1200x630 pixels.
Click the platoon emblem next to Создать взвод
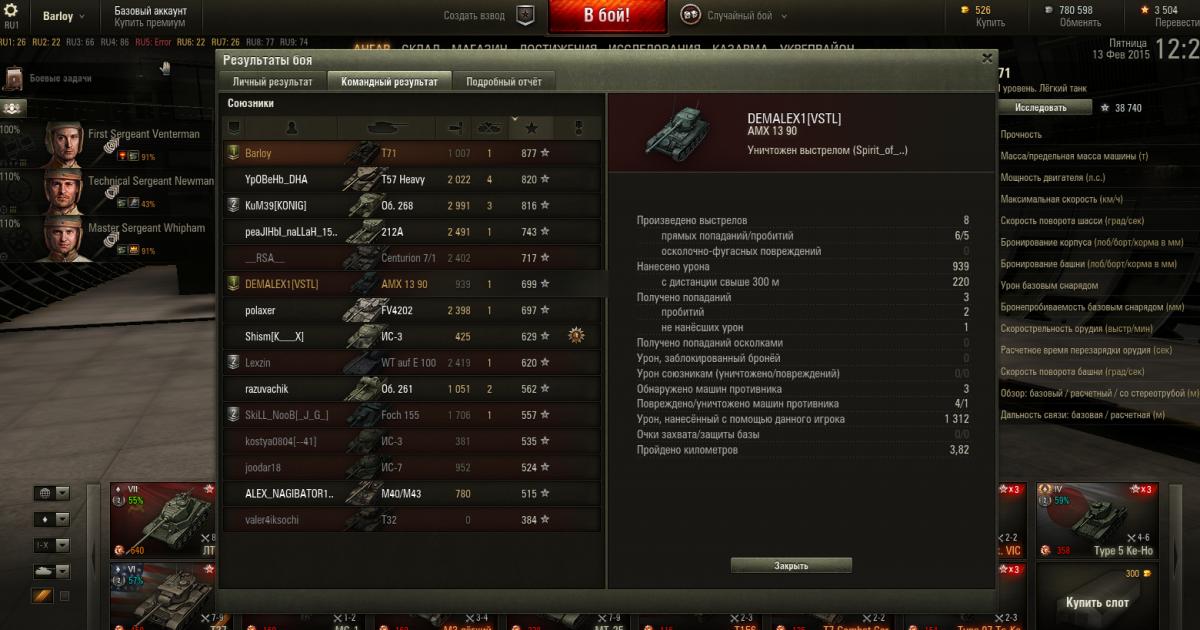(526, 15)
